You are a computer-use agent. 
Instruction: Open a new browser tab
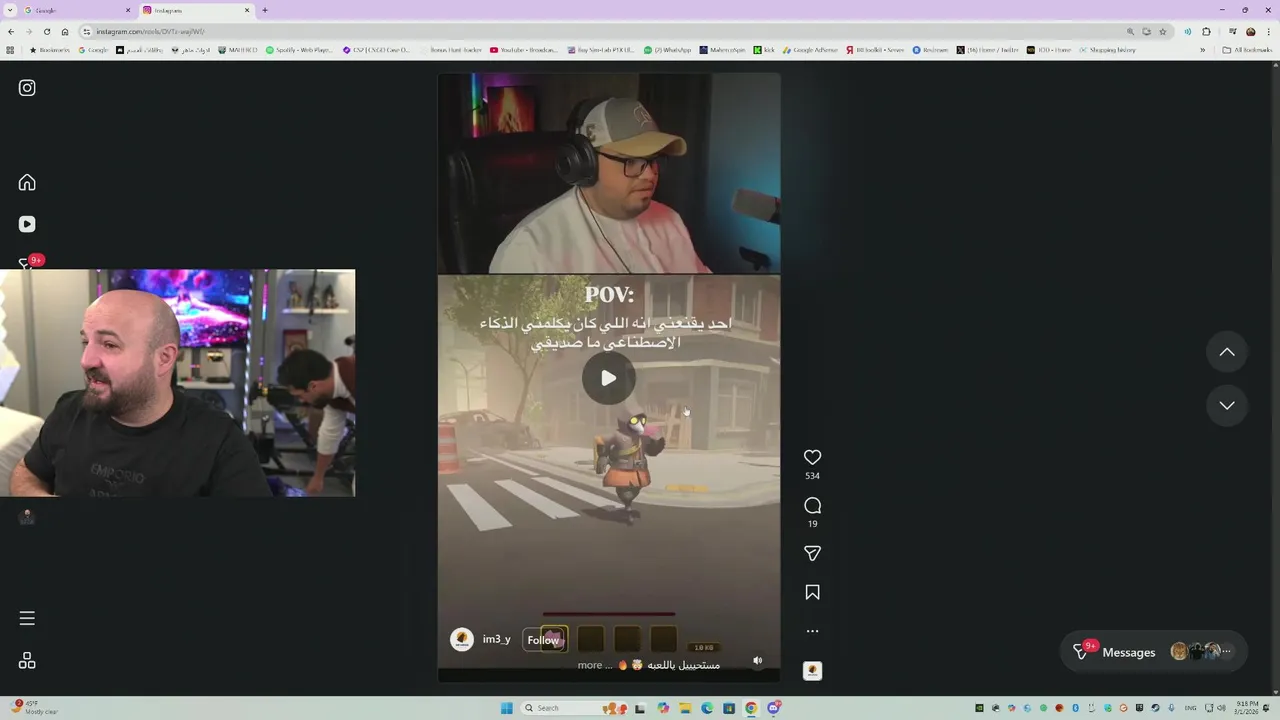(x=264, y=10)
